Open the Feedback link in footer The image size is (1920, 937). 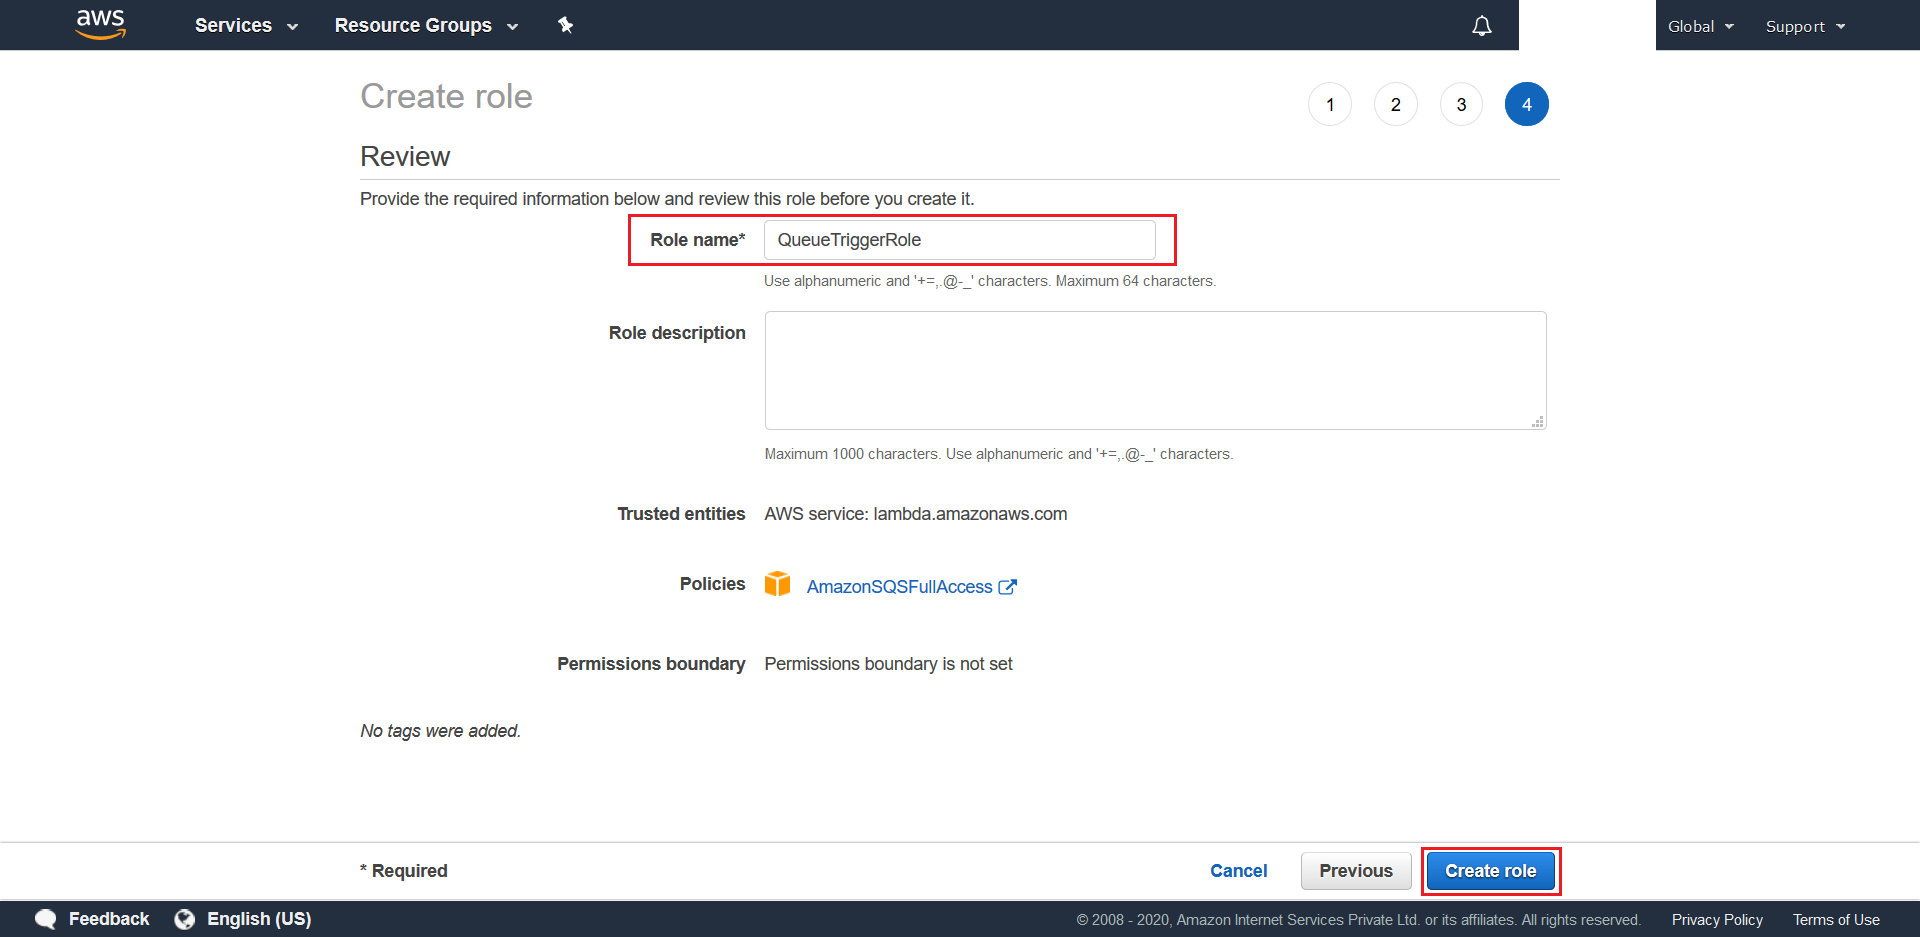tap(109, 919)
